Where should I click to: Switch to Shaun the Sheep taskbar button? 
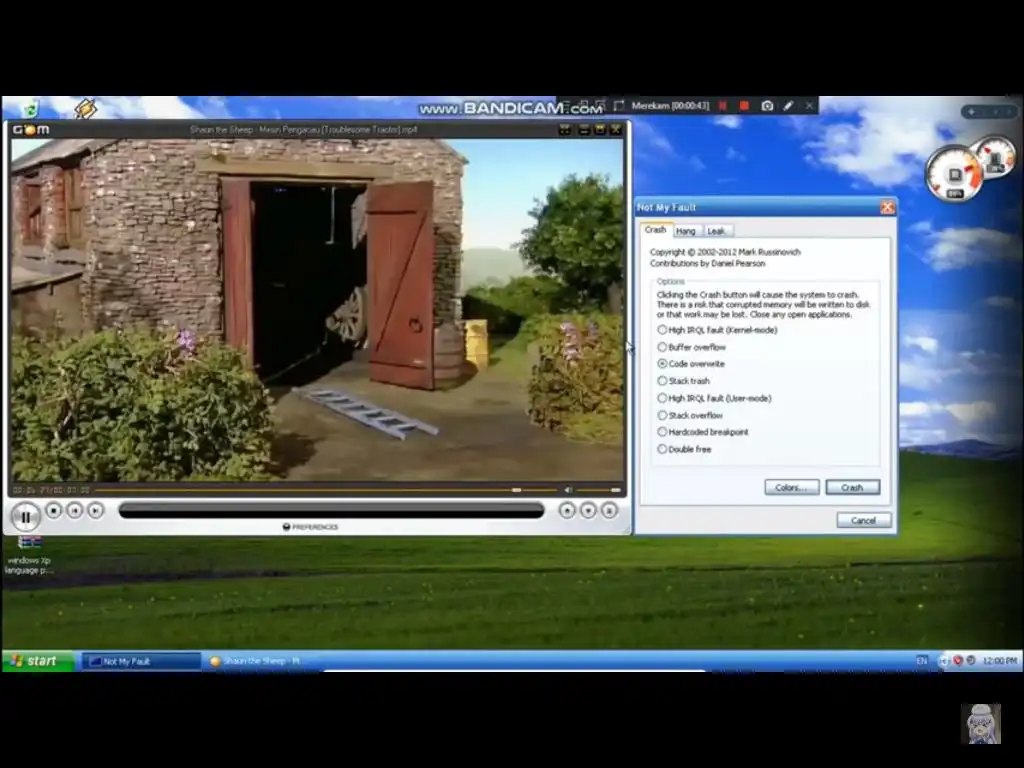click(261, 661)
